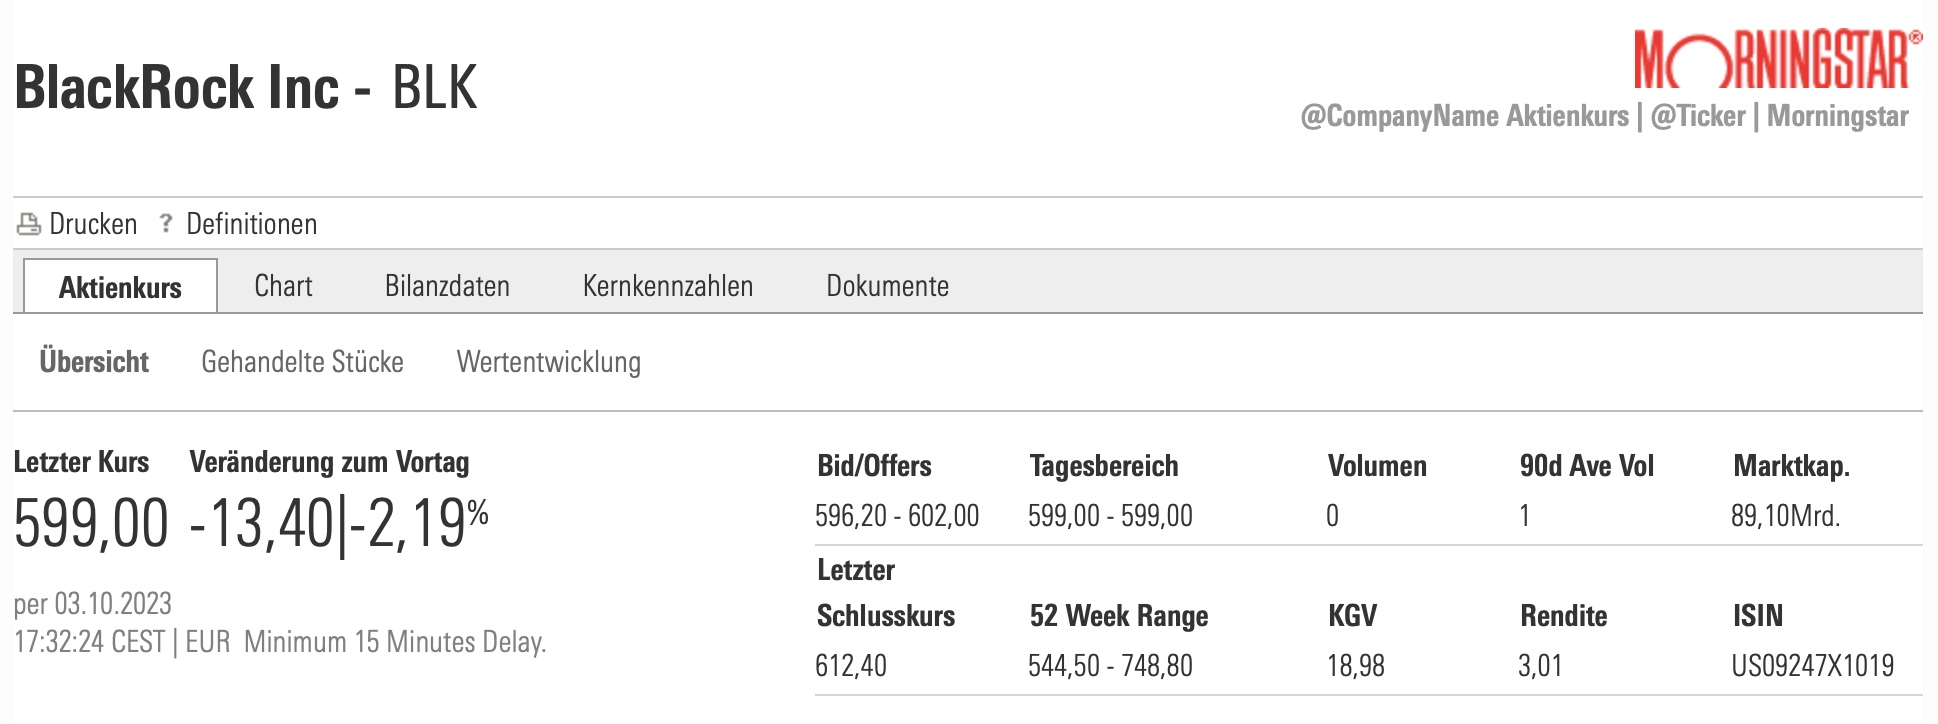Click the Bid/Offers value 596,20 - 602,00
Image resolution: width=1938 pixels, height=724 pixels.
[896, 516]
